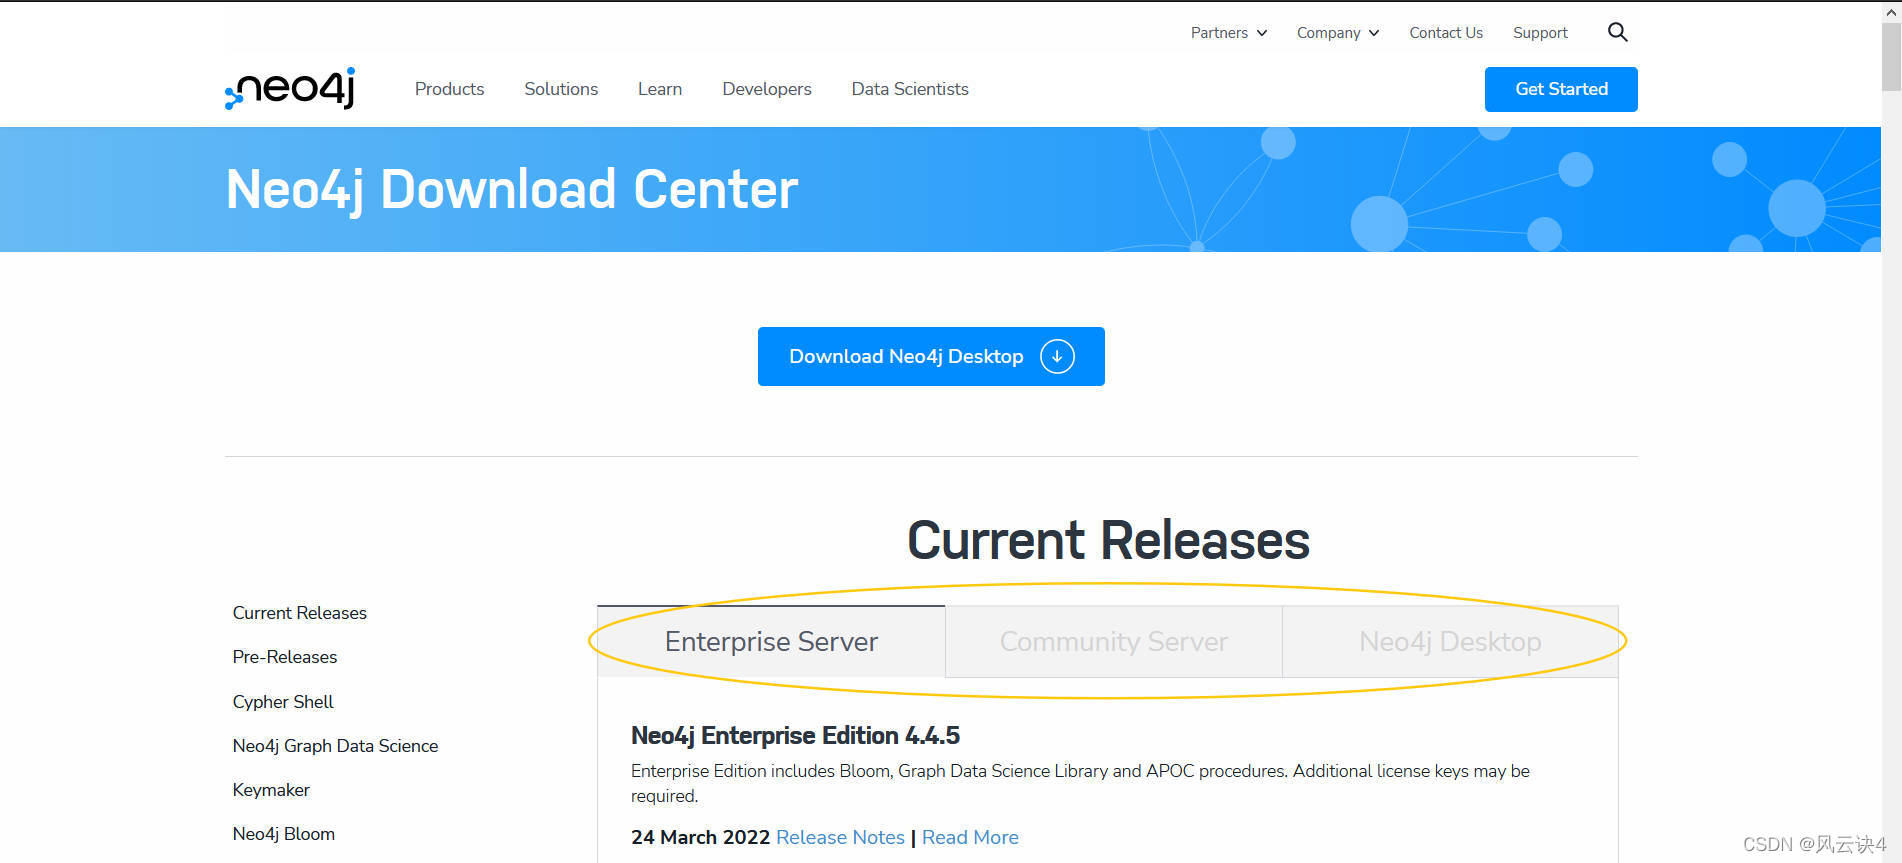Expand the Company dropdown
Image resolution: width=1902 pixels, height=863 pixels.
click(1338, 33)
